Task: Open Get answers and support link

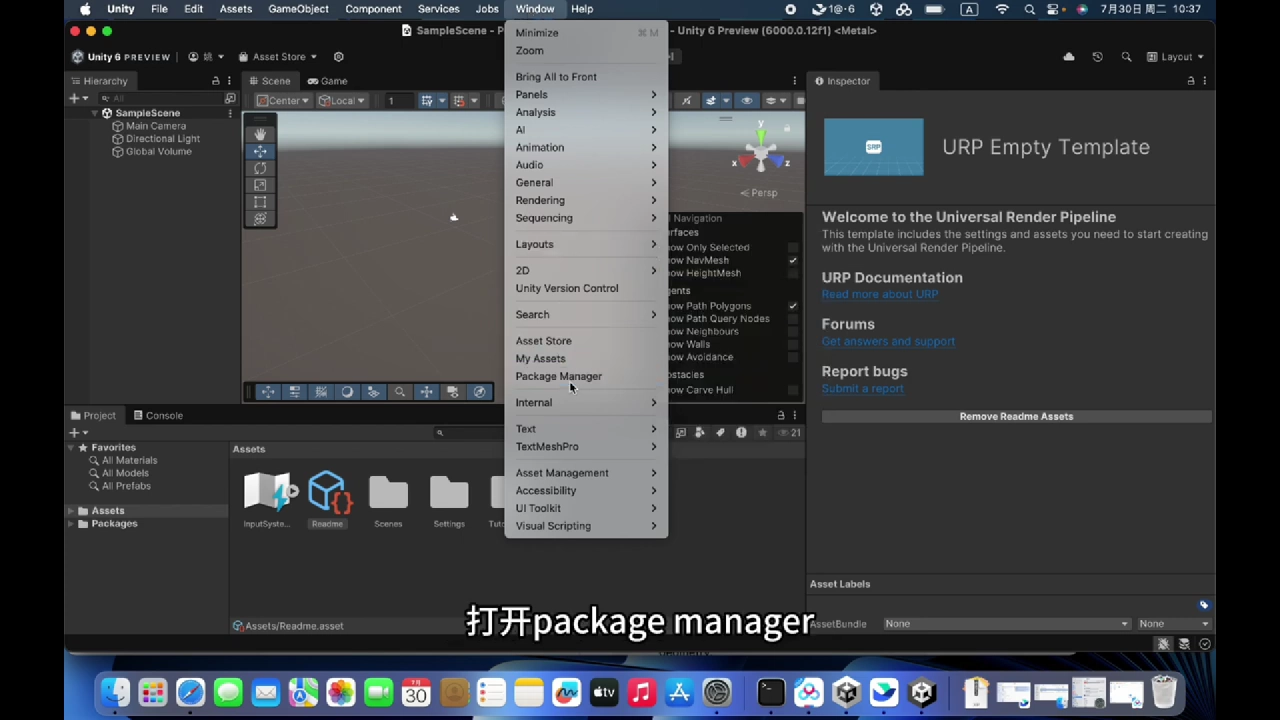Action: 888,341
